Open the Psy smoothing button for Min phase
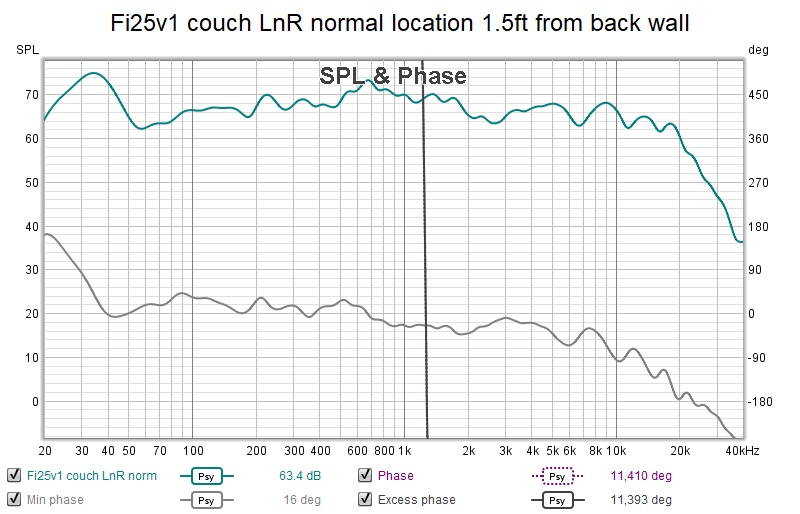Image resolution: width=800 pixels, height=514 pixels. [206, 500]
